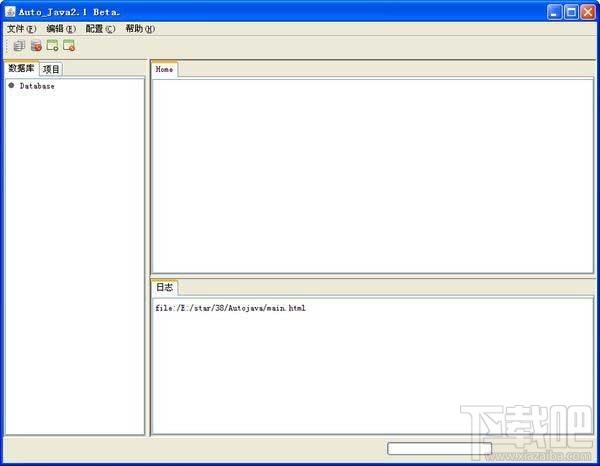Select the Home tab
The image size is (600, 466).
coord(164,69)
